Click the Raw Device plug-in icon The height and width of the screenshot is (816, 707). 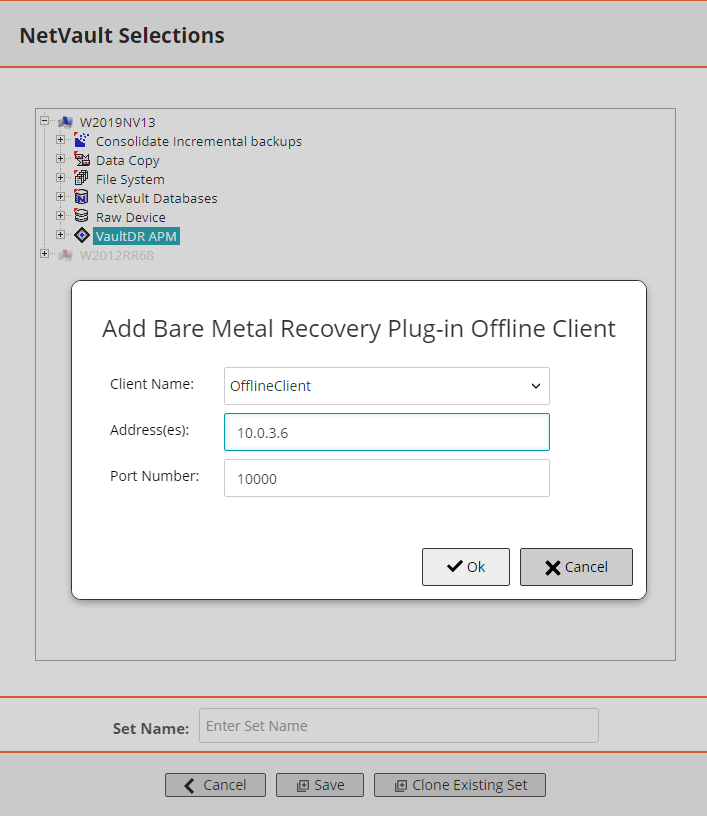pos(81,217)
